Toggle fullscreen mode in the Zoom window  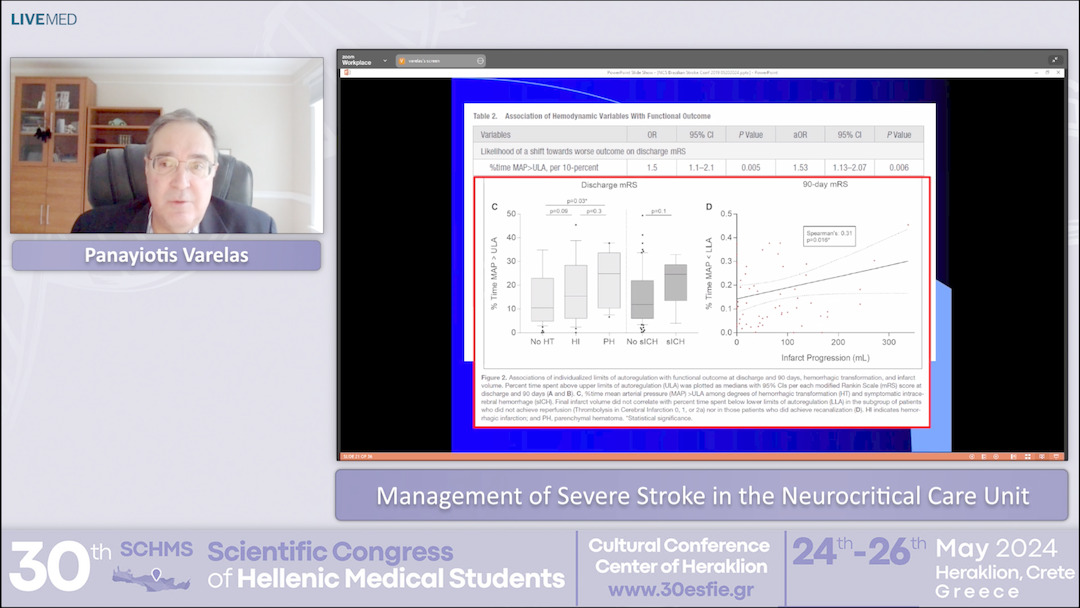tap(1053, 58)
